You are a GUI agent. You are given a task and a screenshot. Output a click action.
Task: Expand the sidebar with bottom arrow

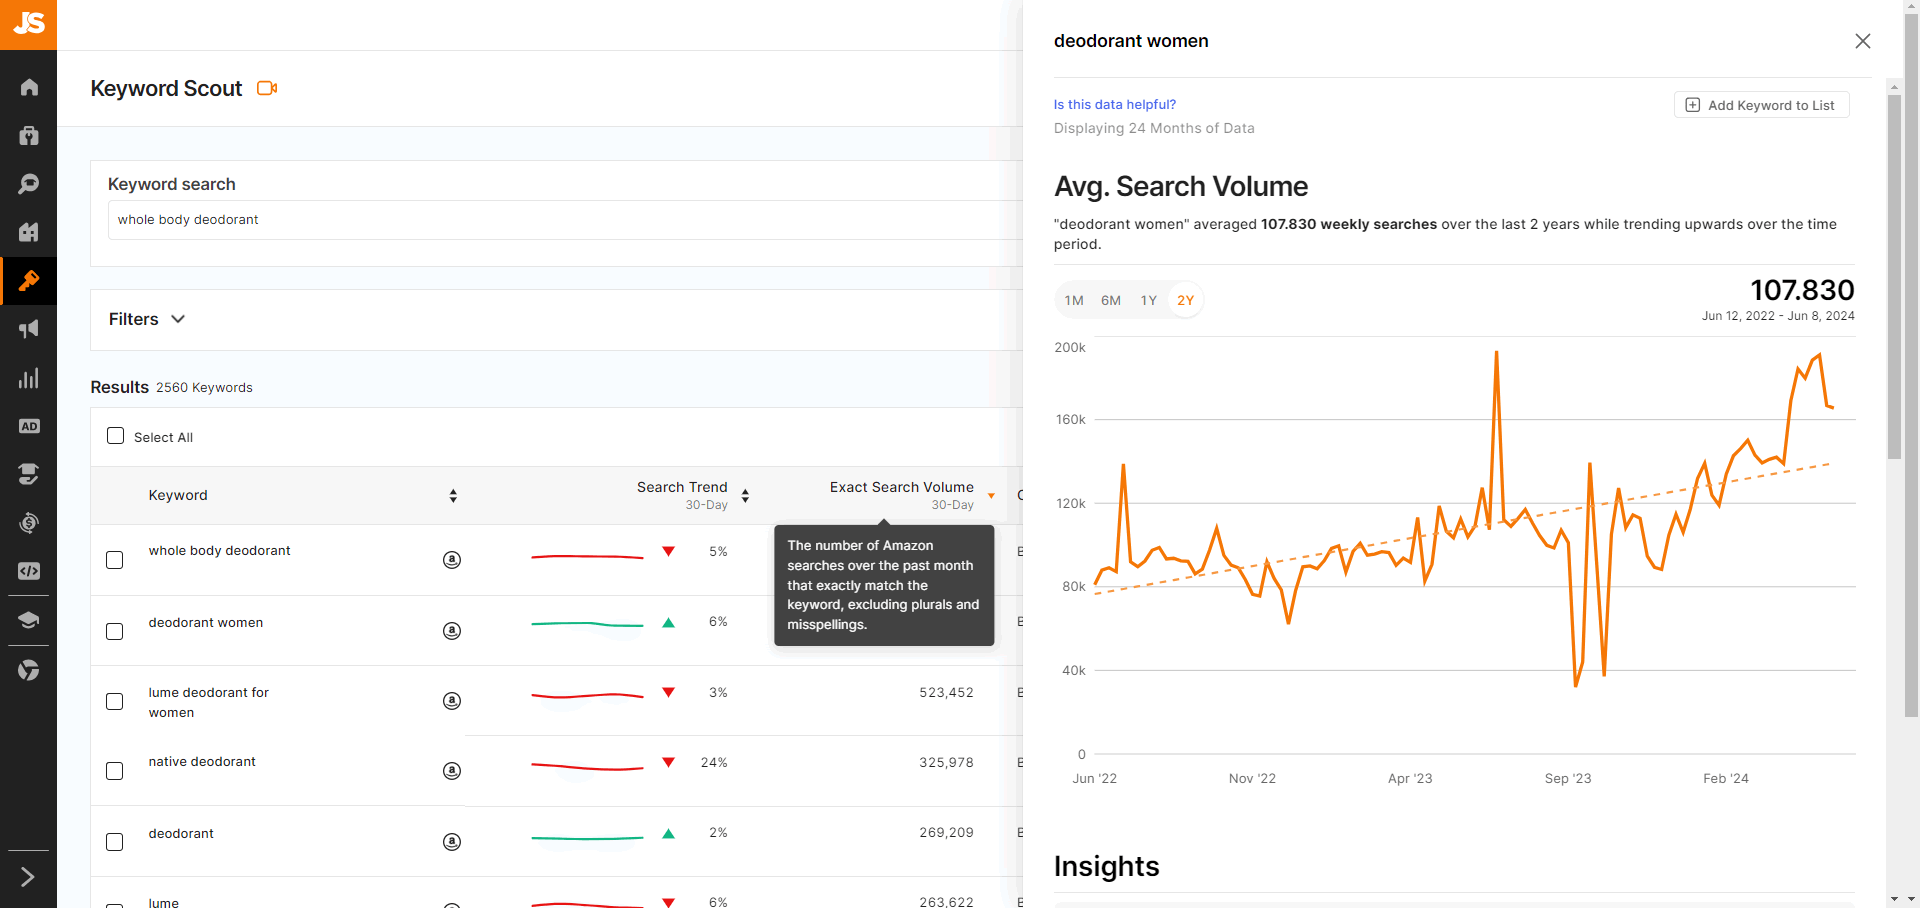point(28,877)
